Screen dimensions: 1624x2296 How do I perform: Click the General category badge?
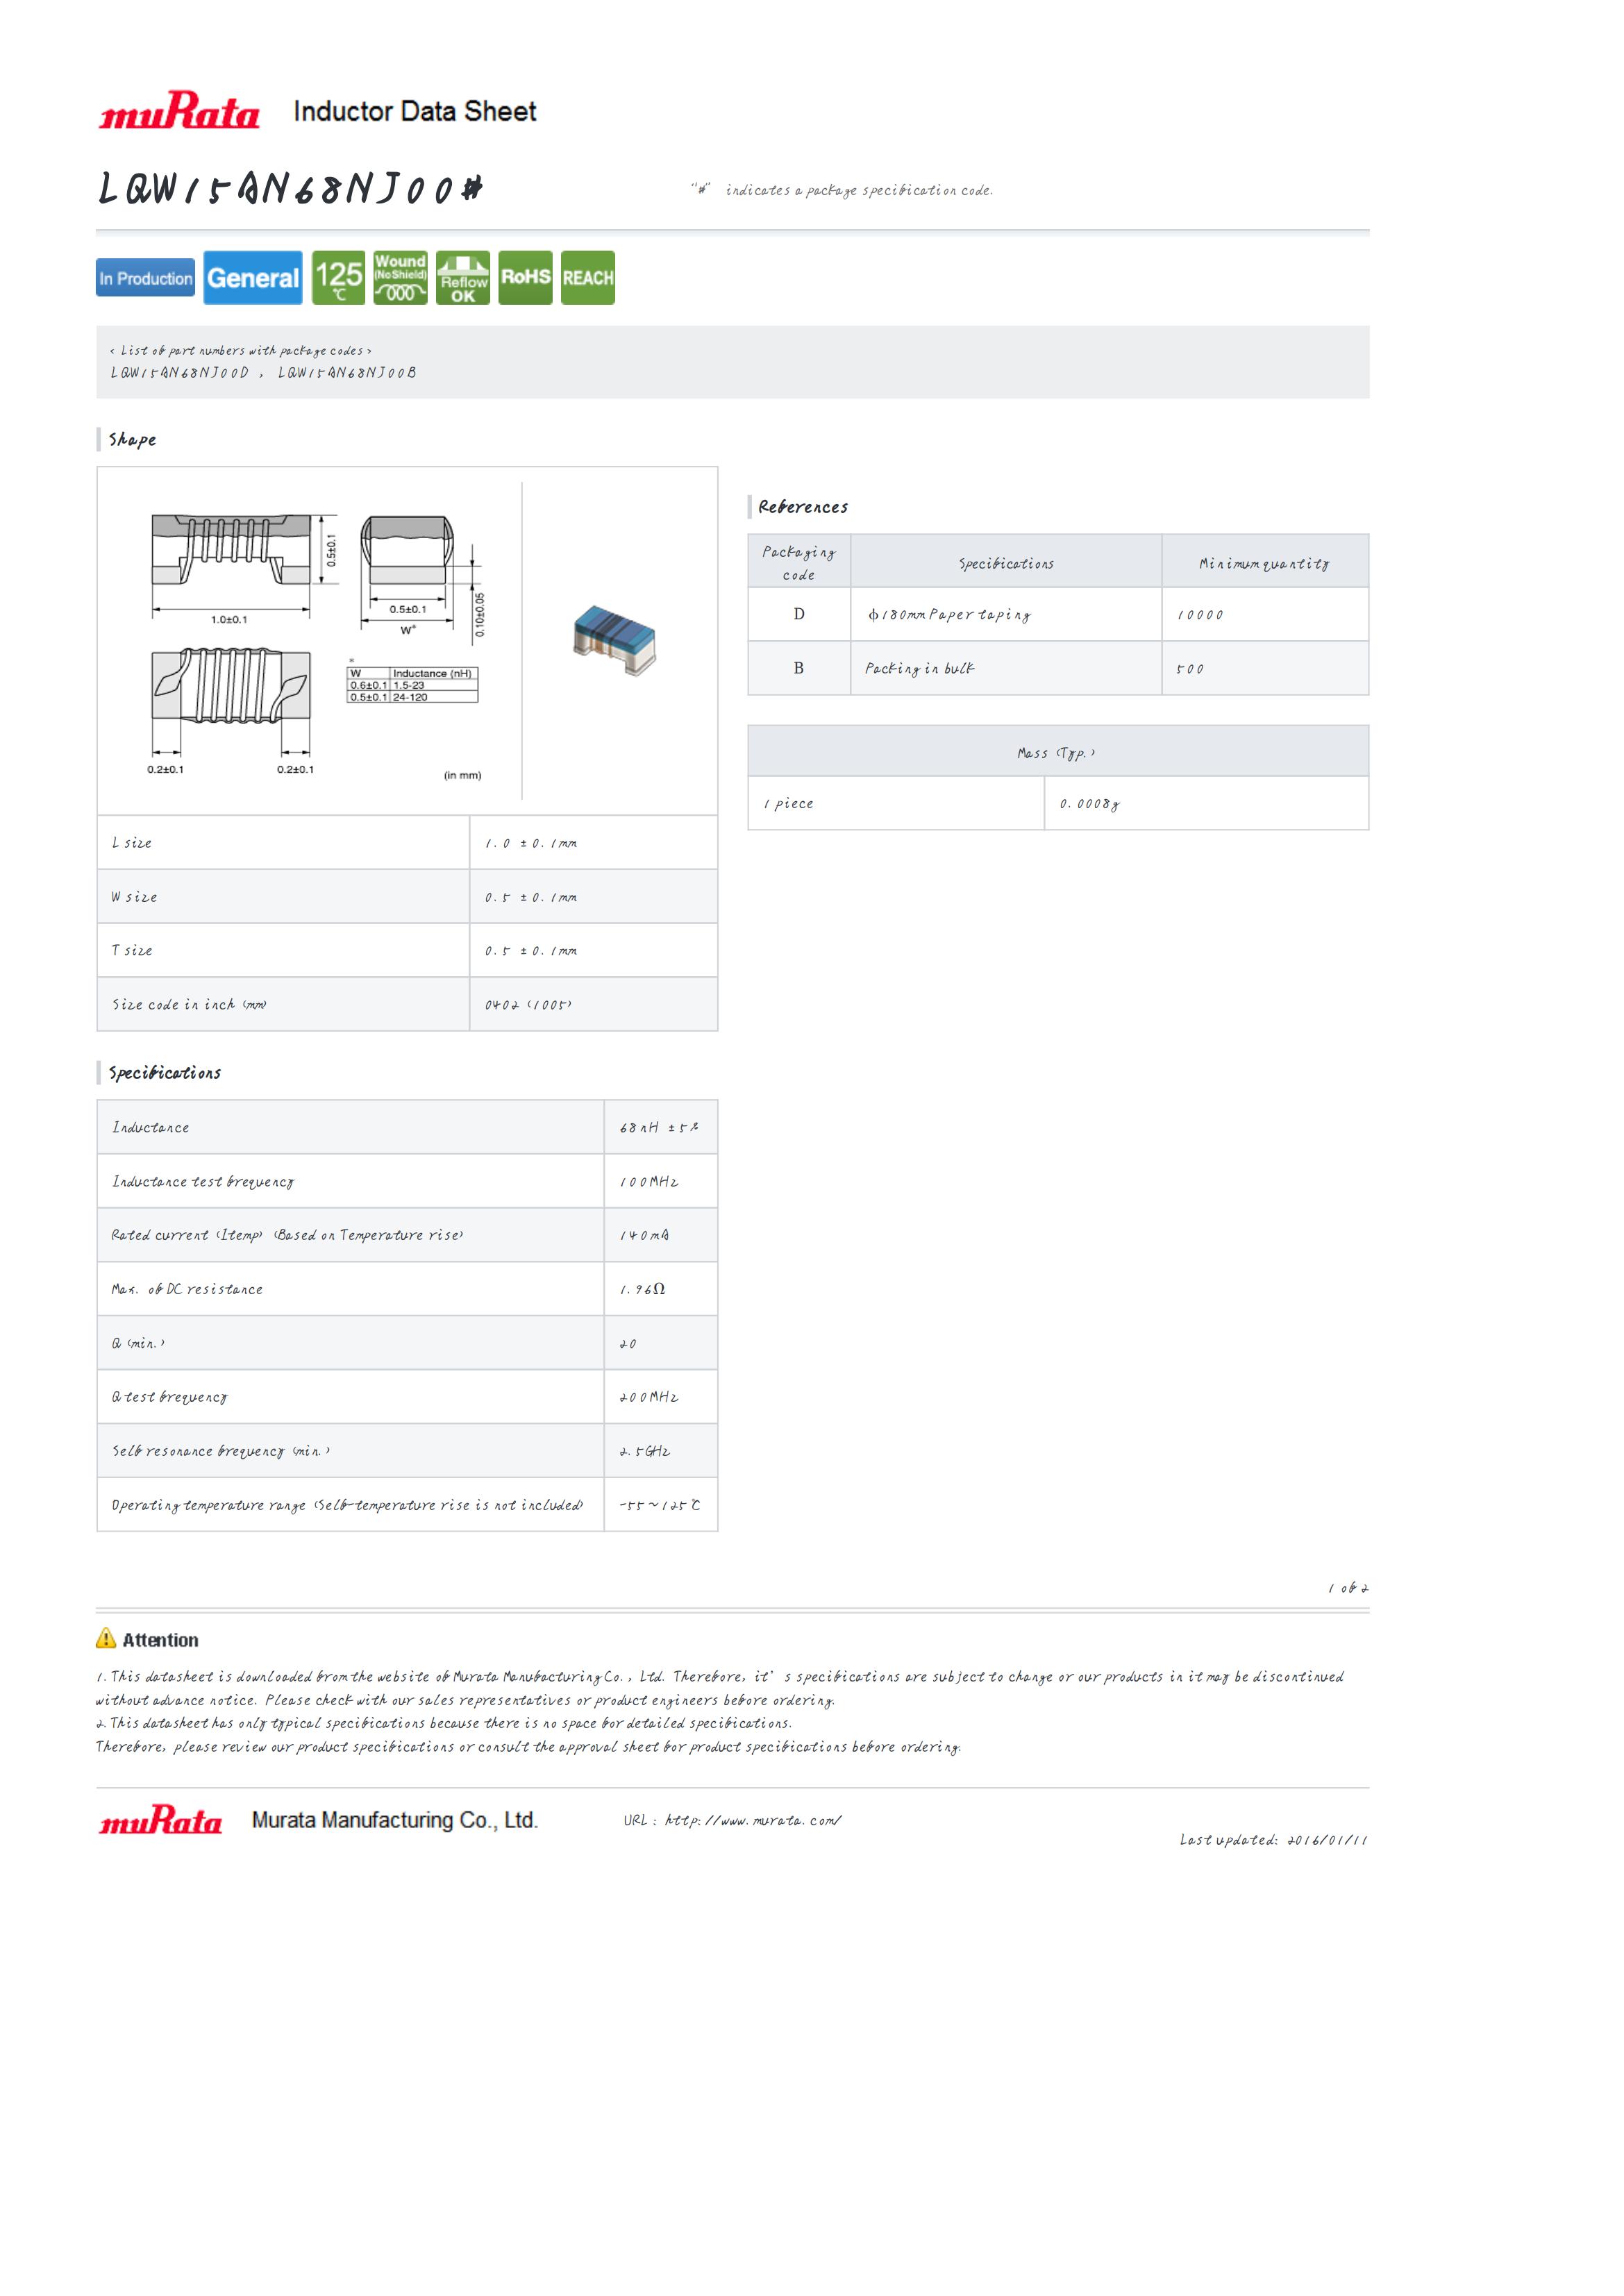pyautogui.click(x=253, y=278)
